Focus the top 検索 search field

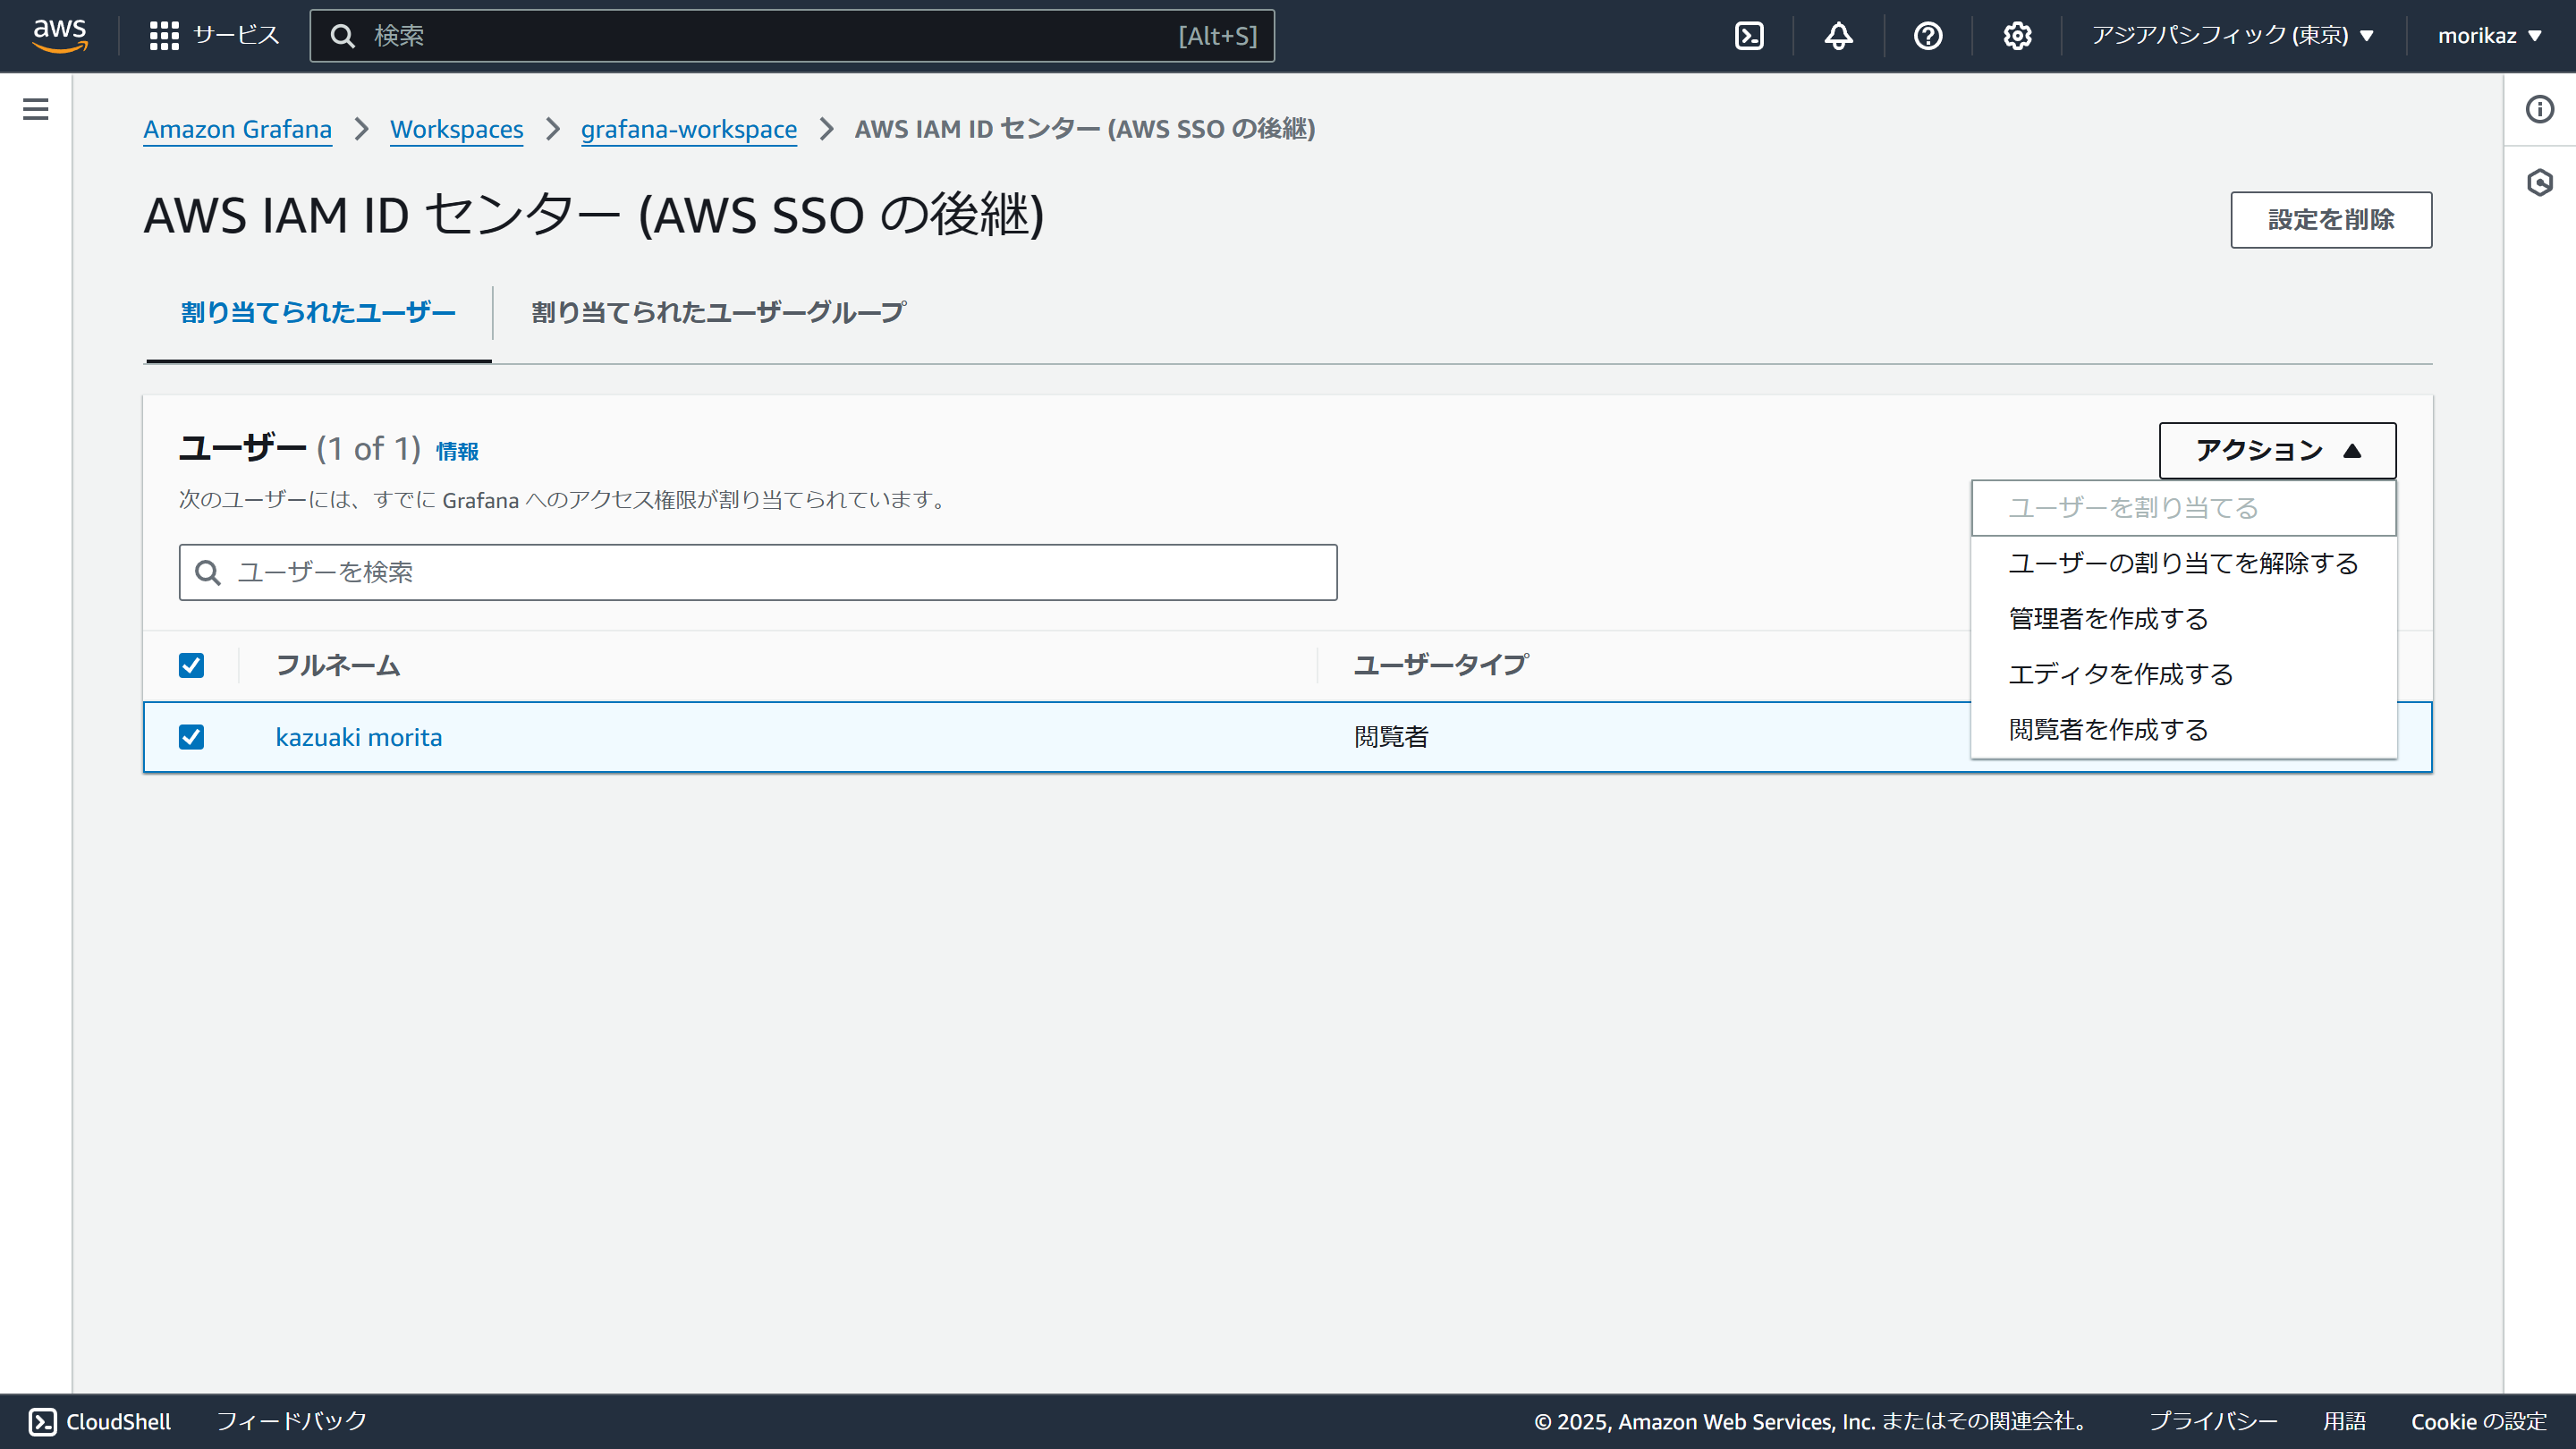(x=792, y=36)
